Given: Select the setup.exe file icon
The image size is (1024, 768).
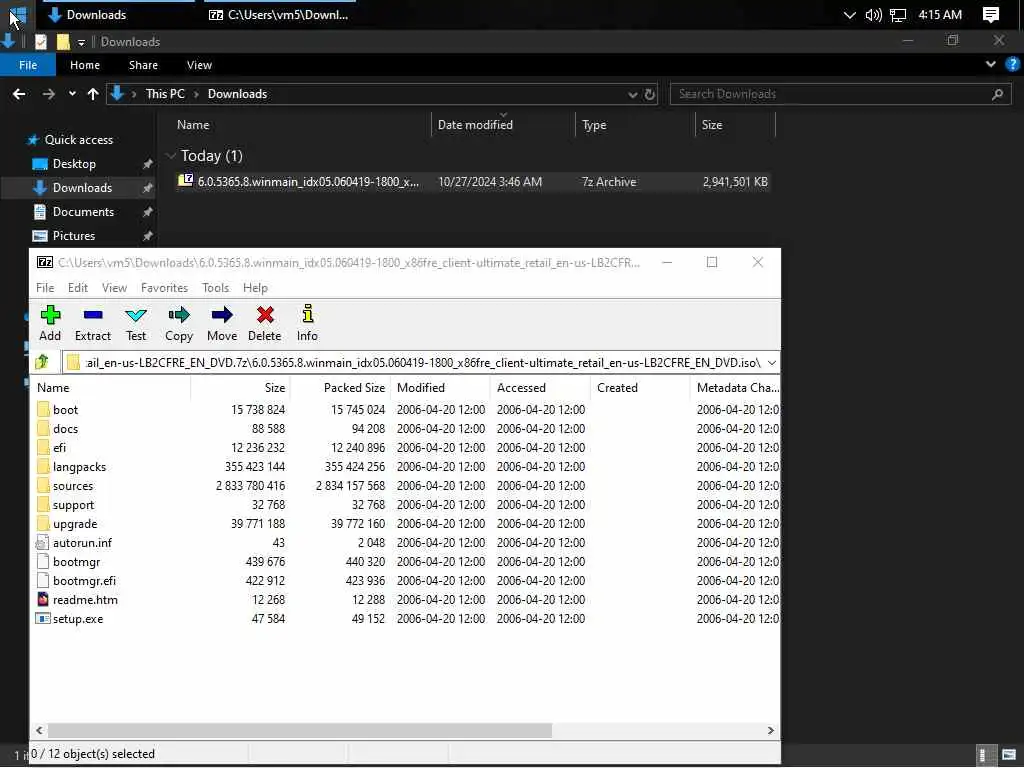Looking at the screenshot, I should 43,618.
